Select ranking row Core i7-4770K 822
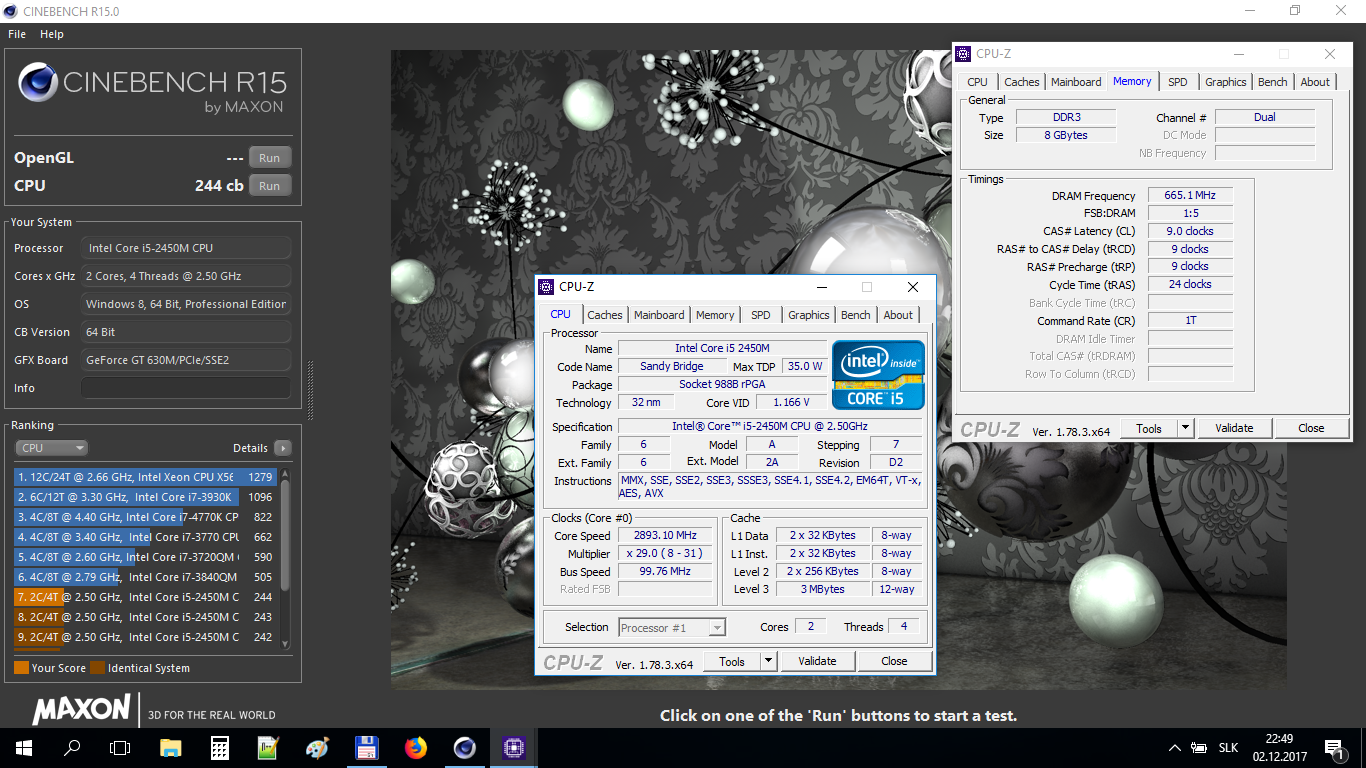The image size is (1366, 768). pyautogui.click(x=145, y=517)
